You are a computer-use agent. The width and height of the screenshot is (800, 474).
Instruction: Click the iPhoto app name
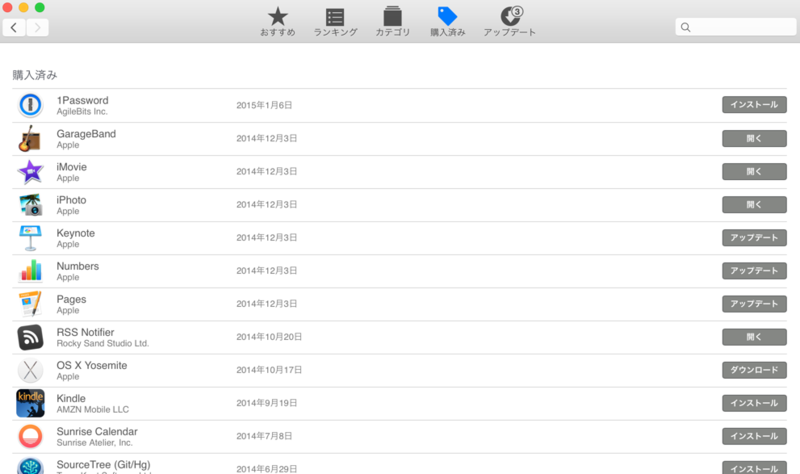pos(71,200)
